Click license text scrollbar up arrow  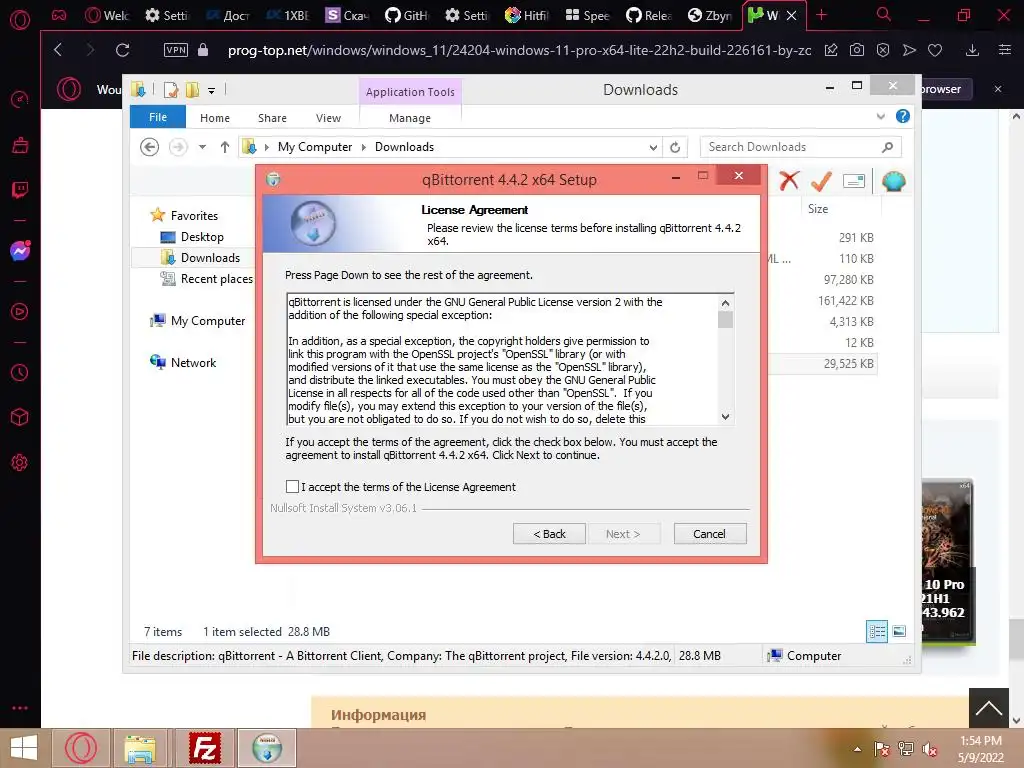point(725,303)
